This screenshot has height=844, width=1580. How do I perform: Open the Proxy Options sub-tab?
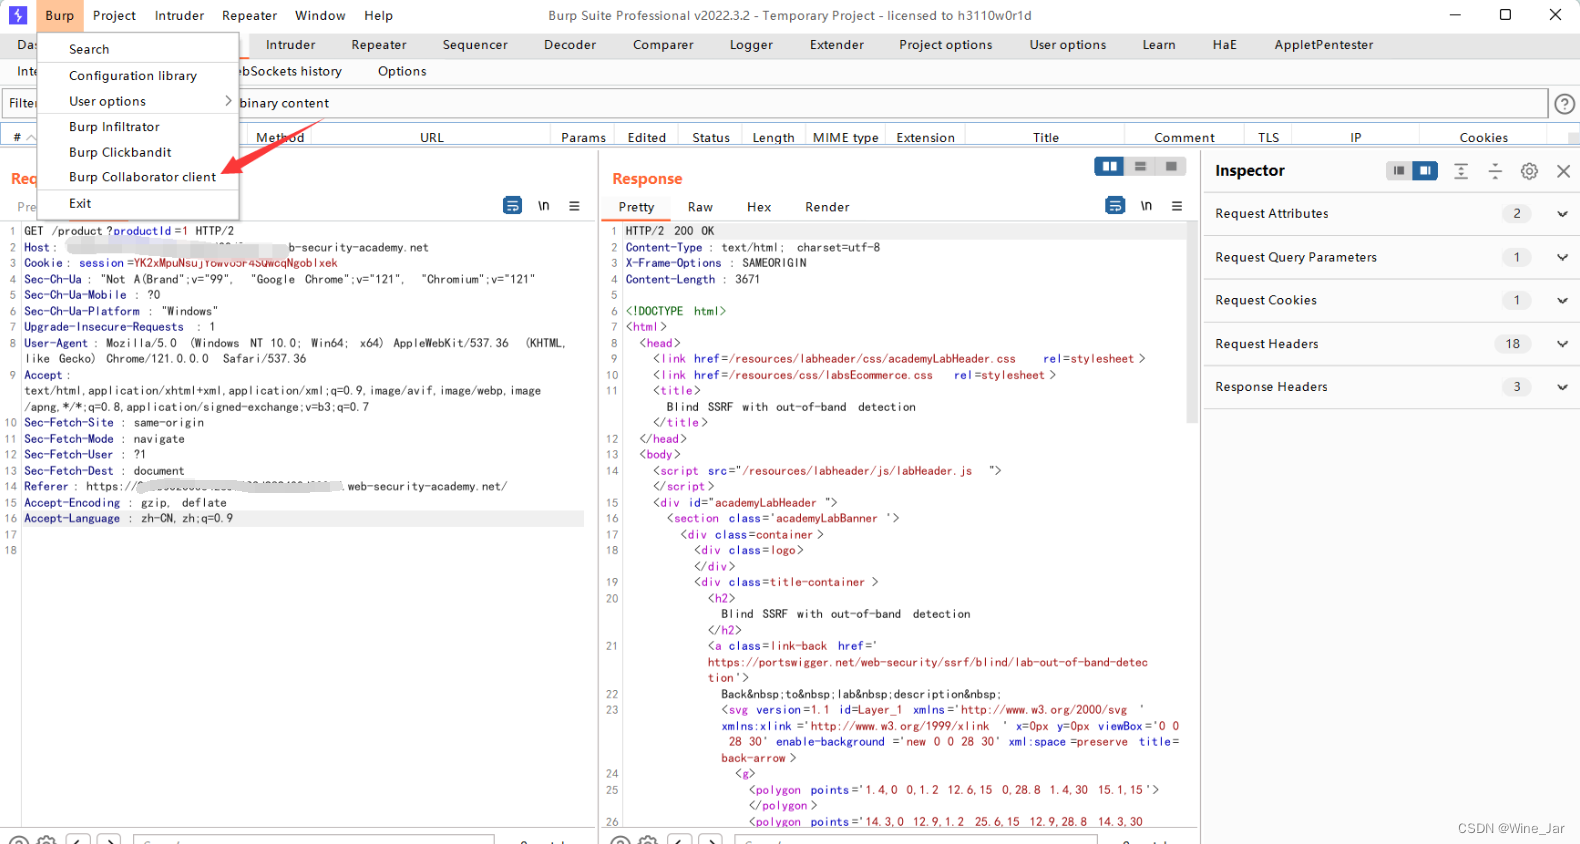coord(402,71)
